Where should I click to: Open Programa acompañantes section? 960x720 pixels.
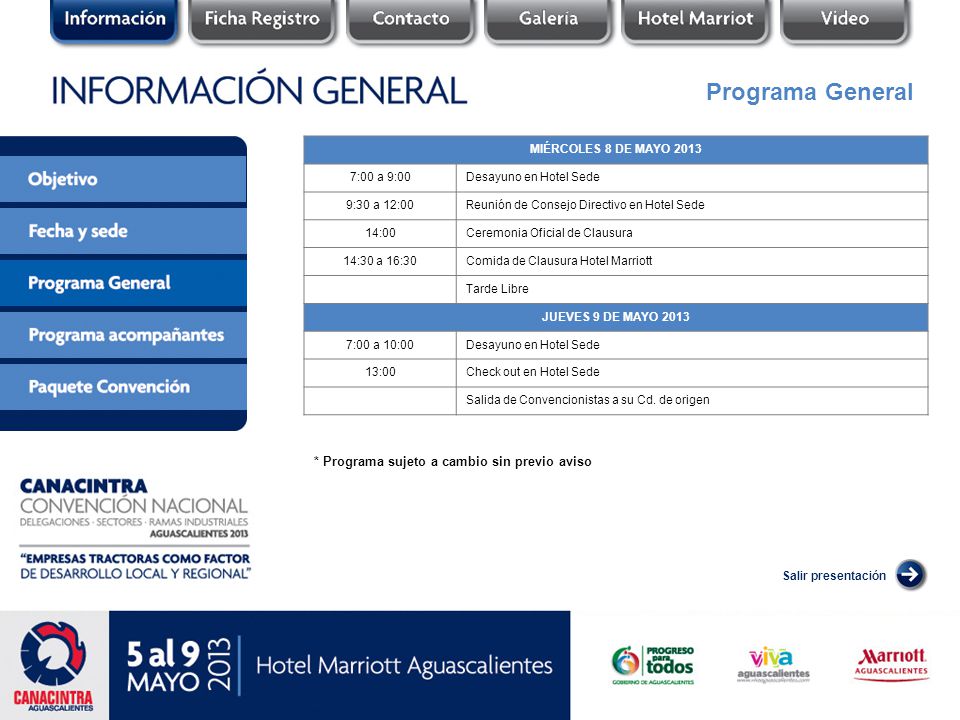click(123, 335)
